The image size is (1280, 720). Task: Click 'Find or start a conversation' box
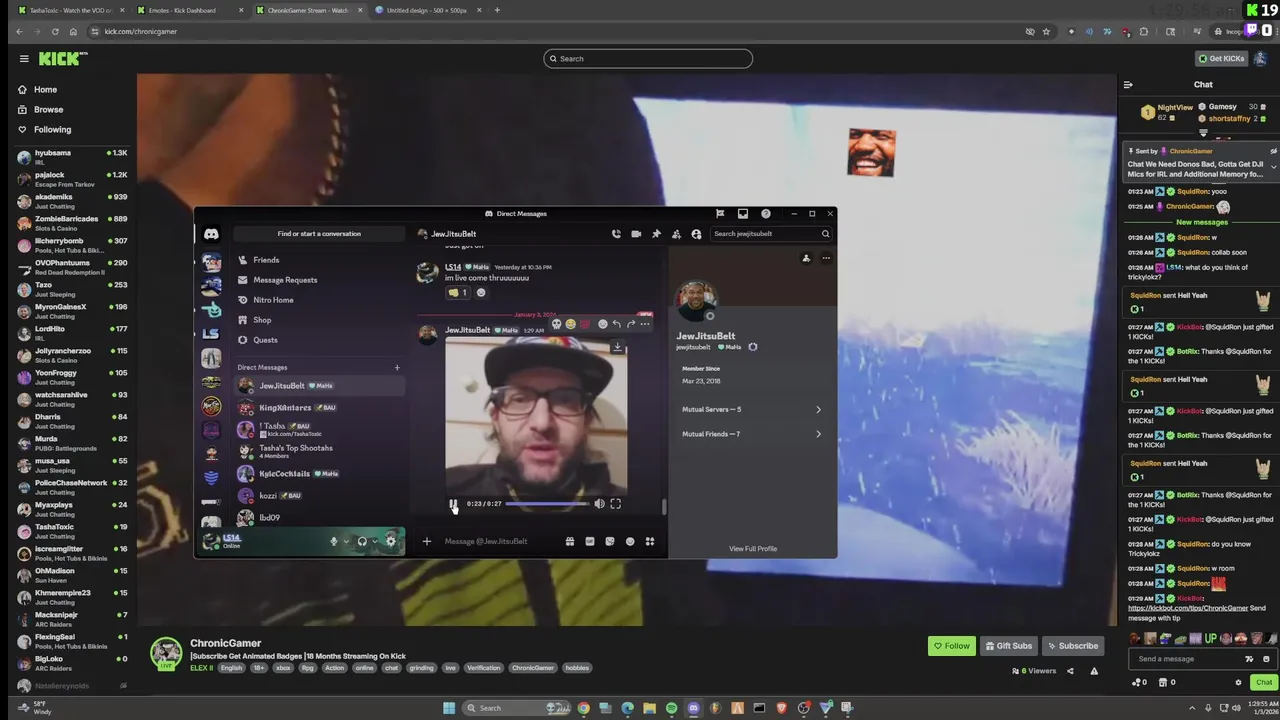coord(319,234)
